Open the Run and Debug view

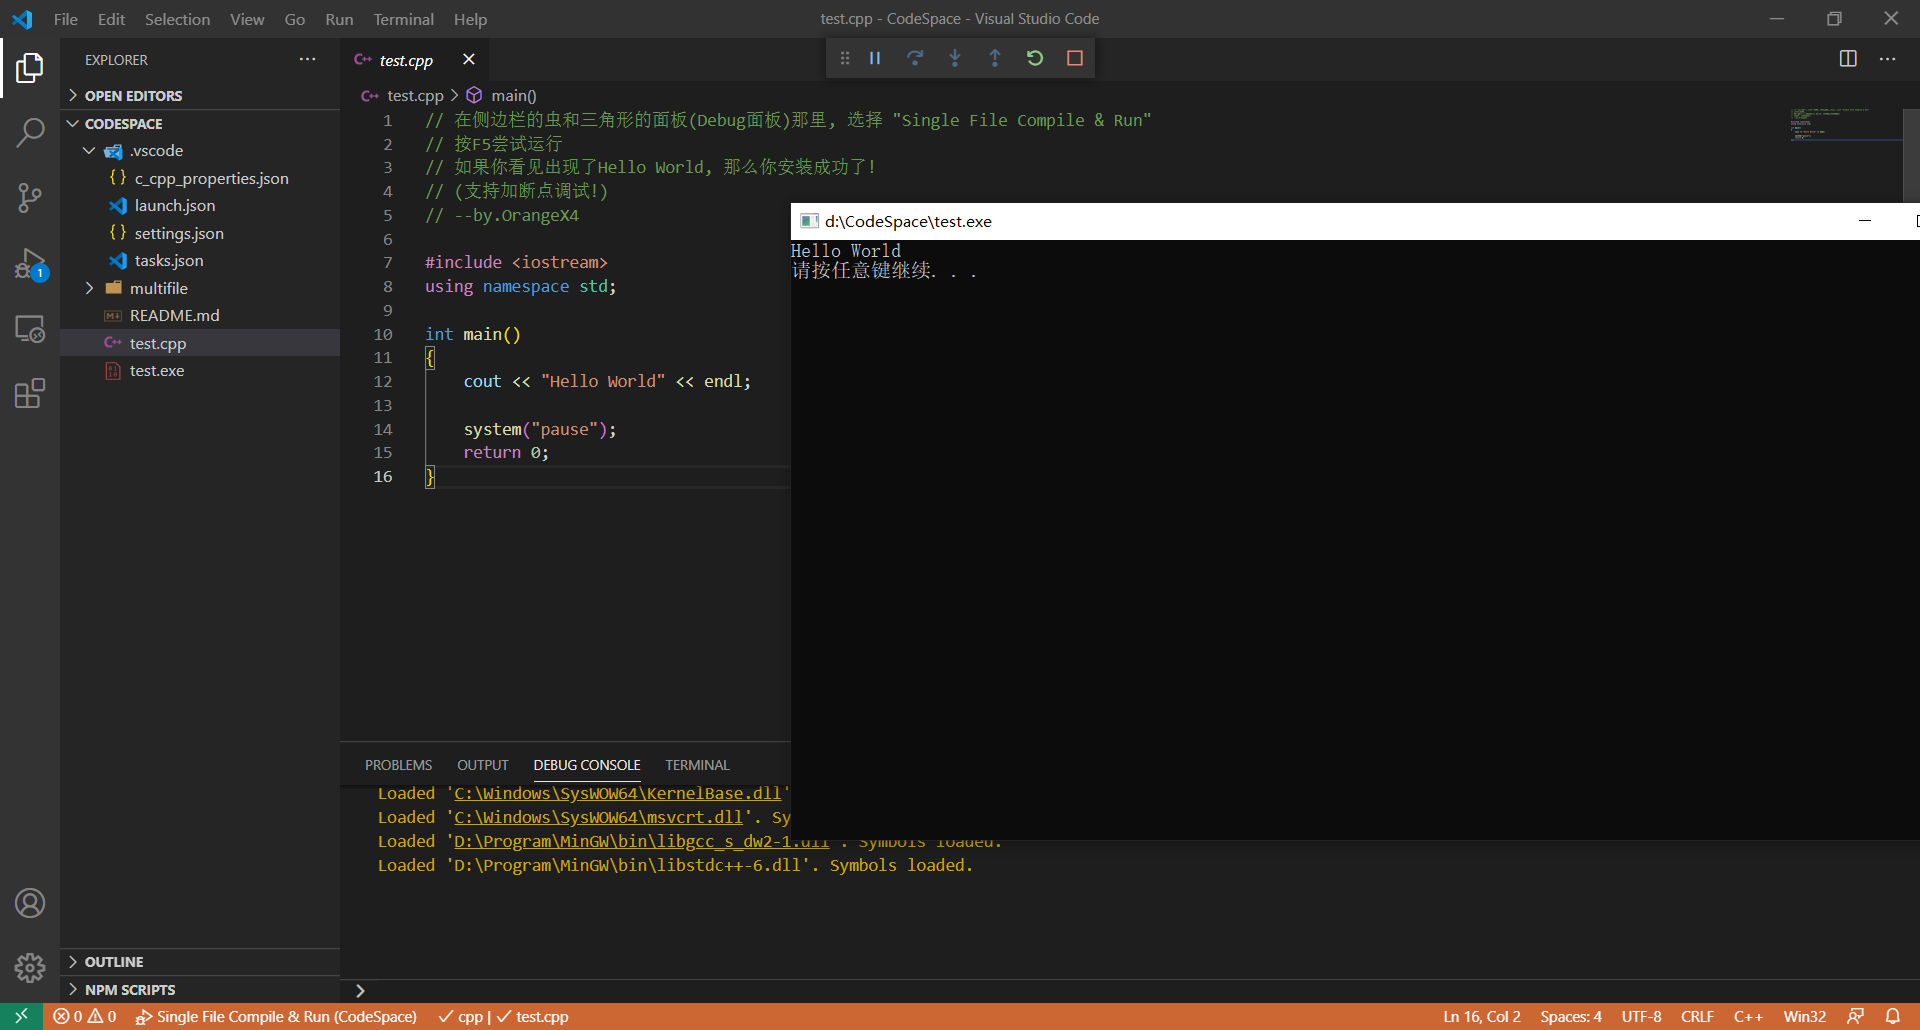[x=30, y=264]
